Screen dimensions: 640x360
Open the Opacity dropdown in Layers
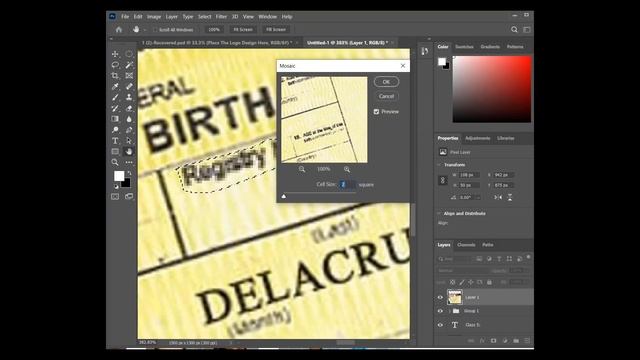coord(526,271)
